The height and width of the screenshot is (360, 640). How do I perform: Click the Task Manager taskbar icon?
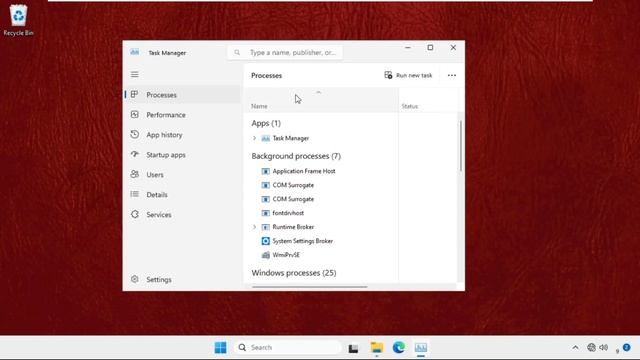coord(421,347)
